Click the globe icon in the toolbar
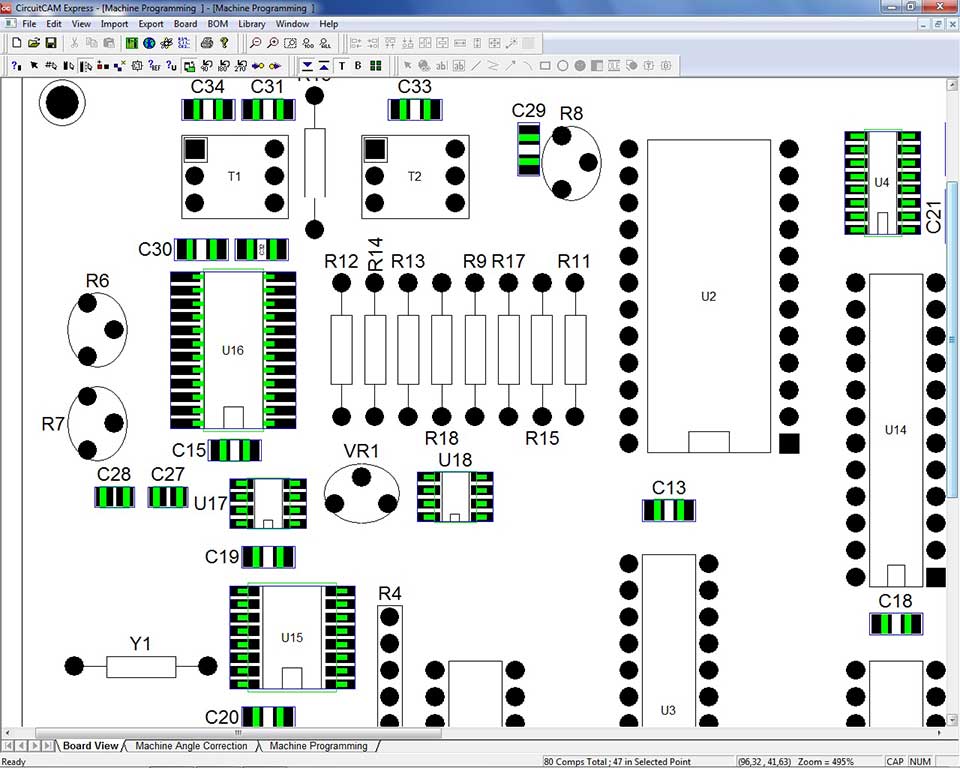 click(x=149, y=43)
